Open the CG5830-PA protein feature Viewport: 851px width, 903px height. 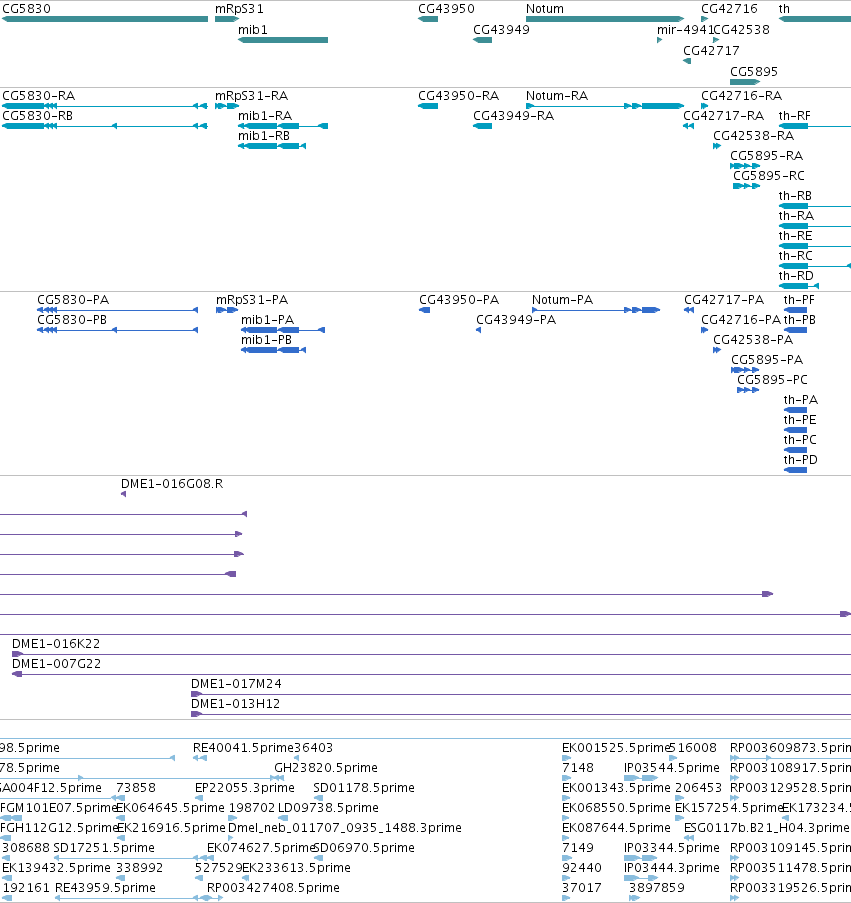(x=117, y=310)
